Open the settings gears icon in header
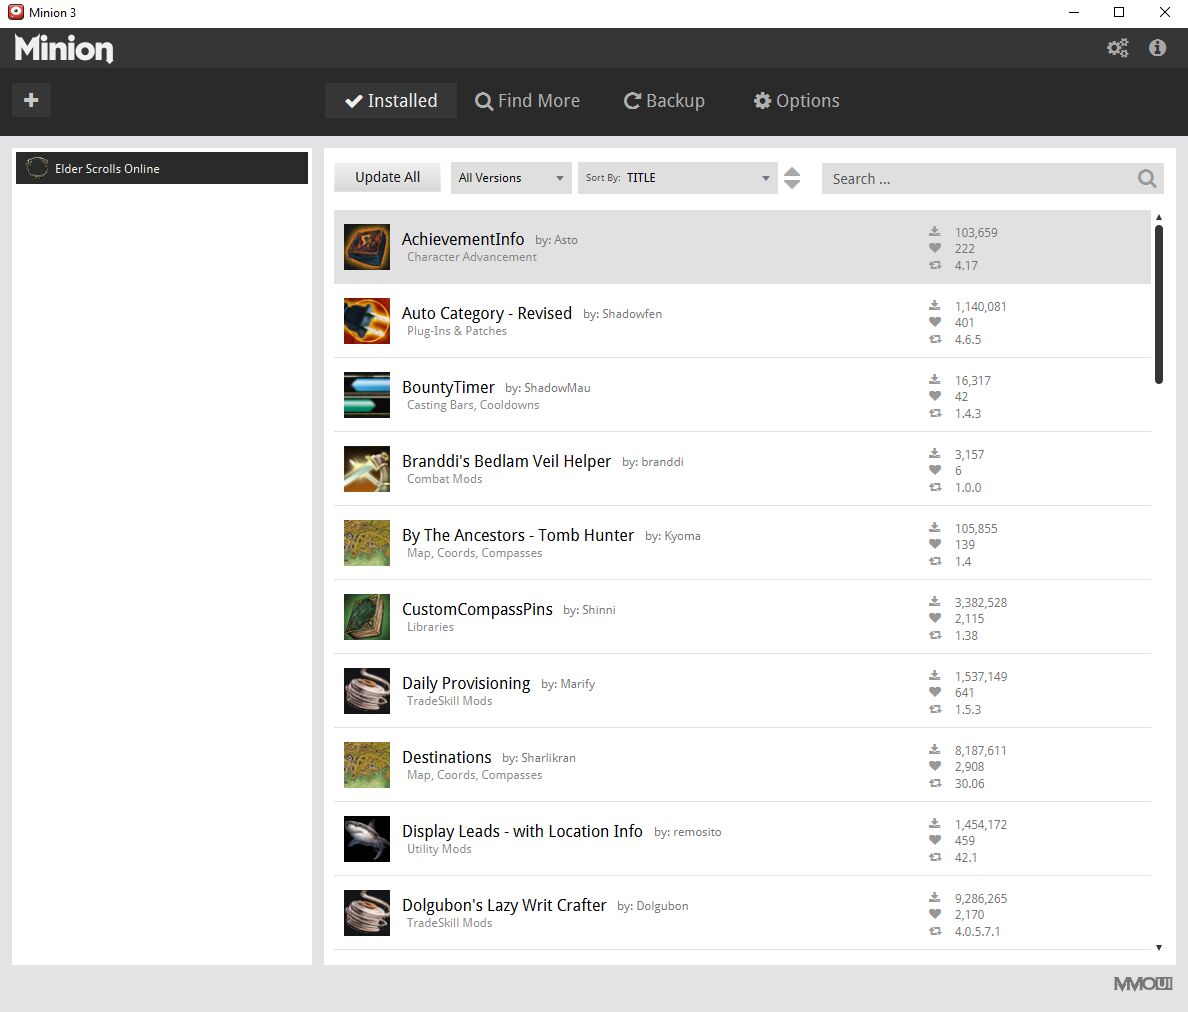 (1118, 48)
